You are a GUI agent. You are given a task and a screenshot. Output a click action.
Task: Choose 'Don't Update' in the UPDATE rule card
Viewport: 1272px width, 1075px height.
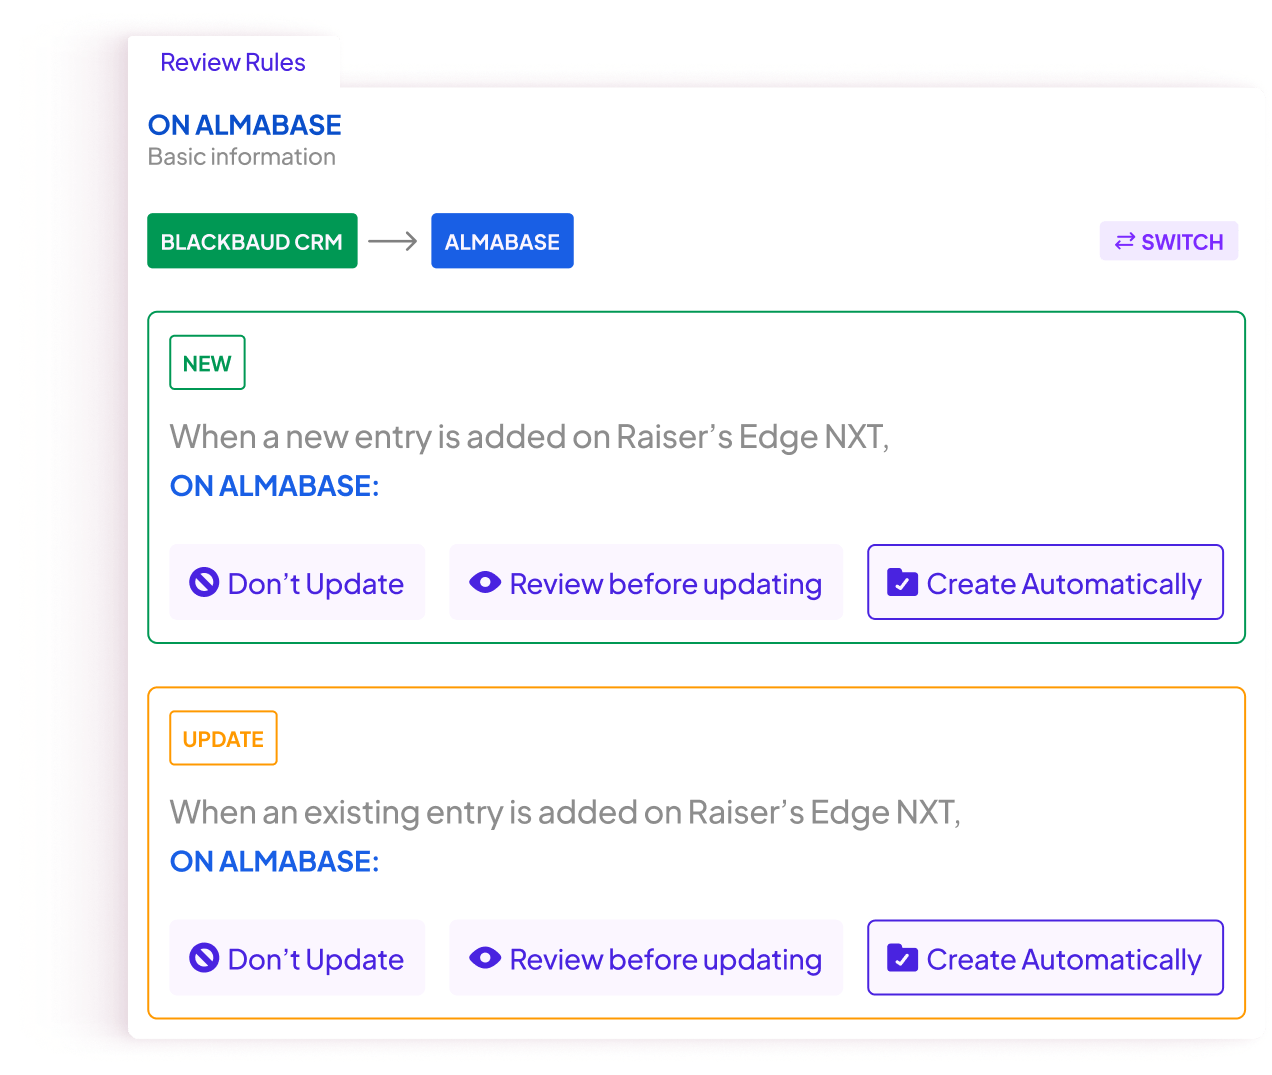click(297, 957)
